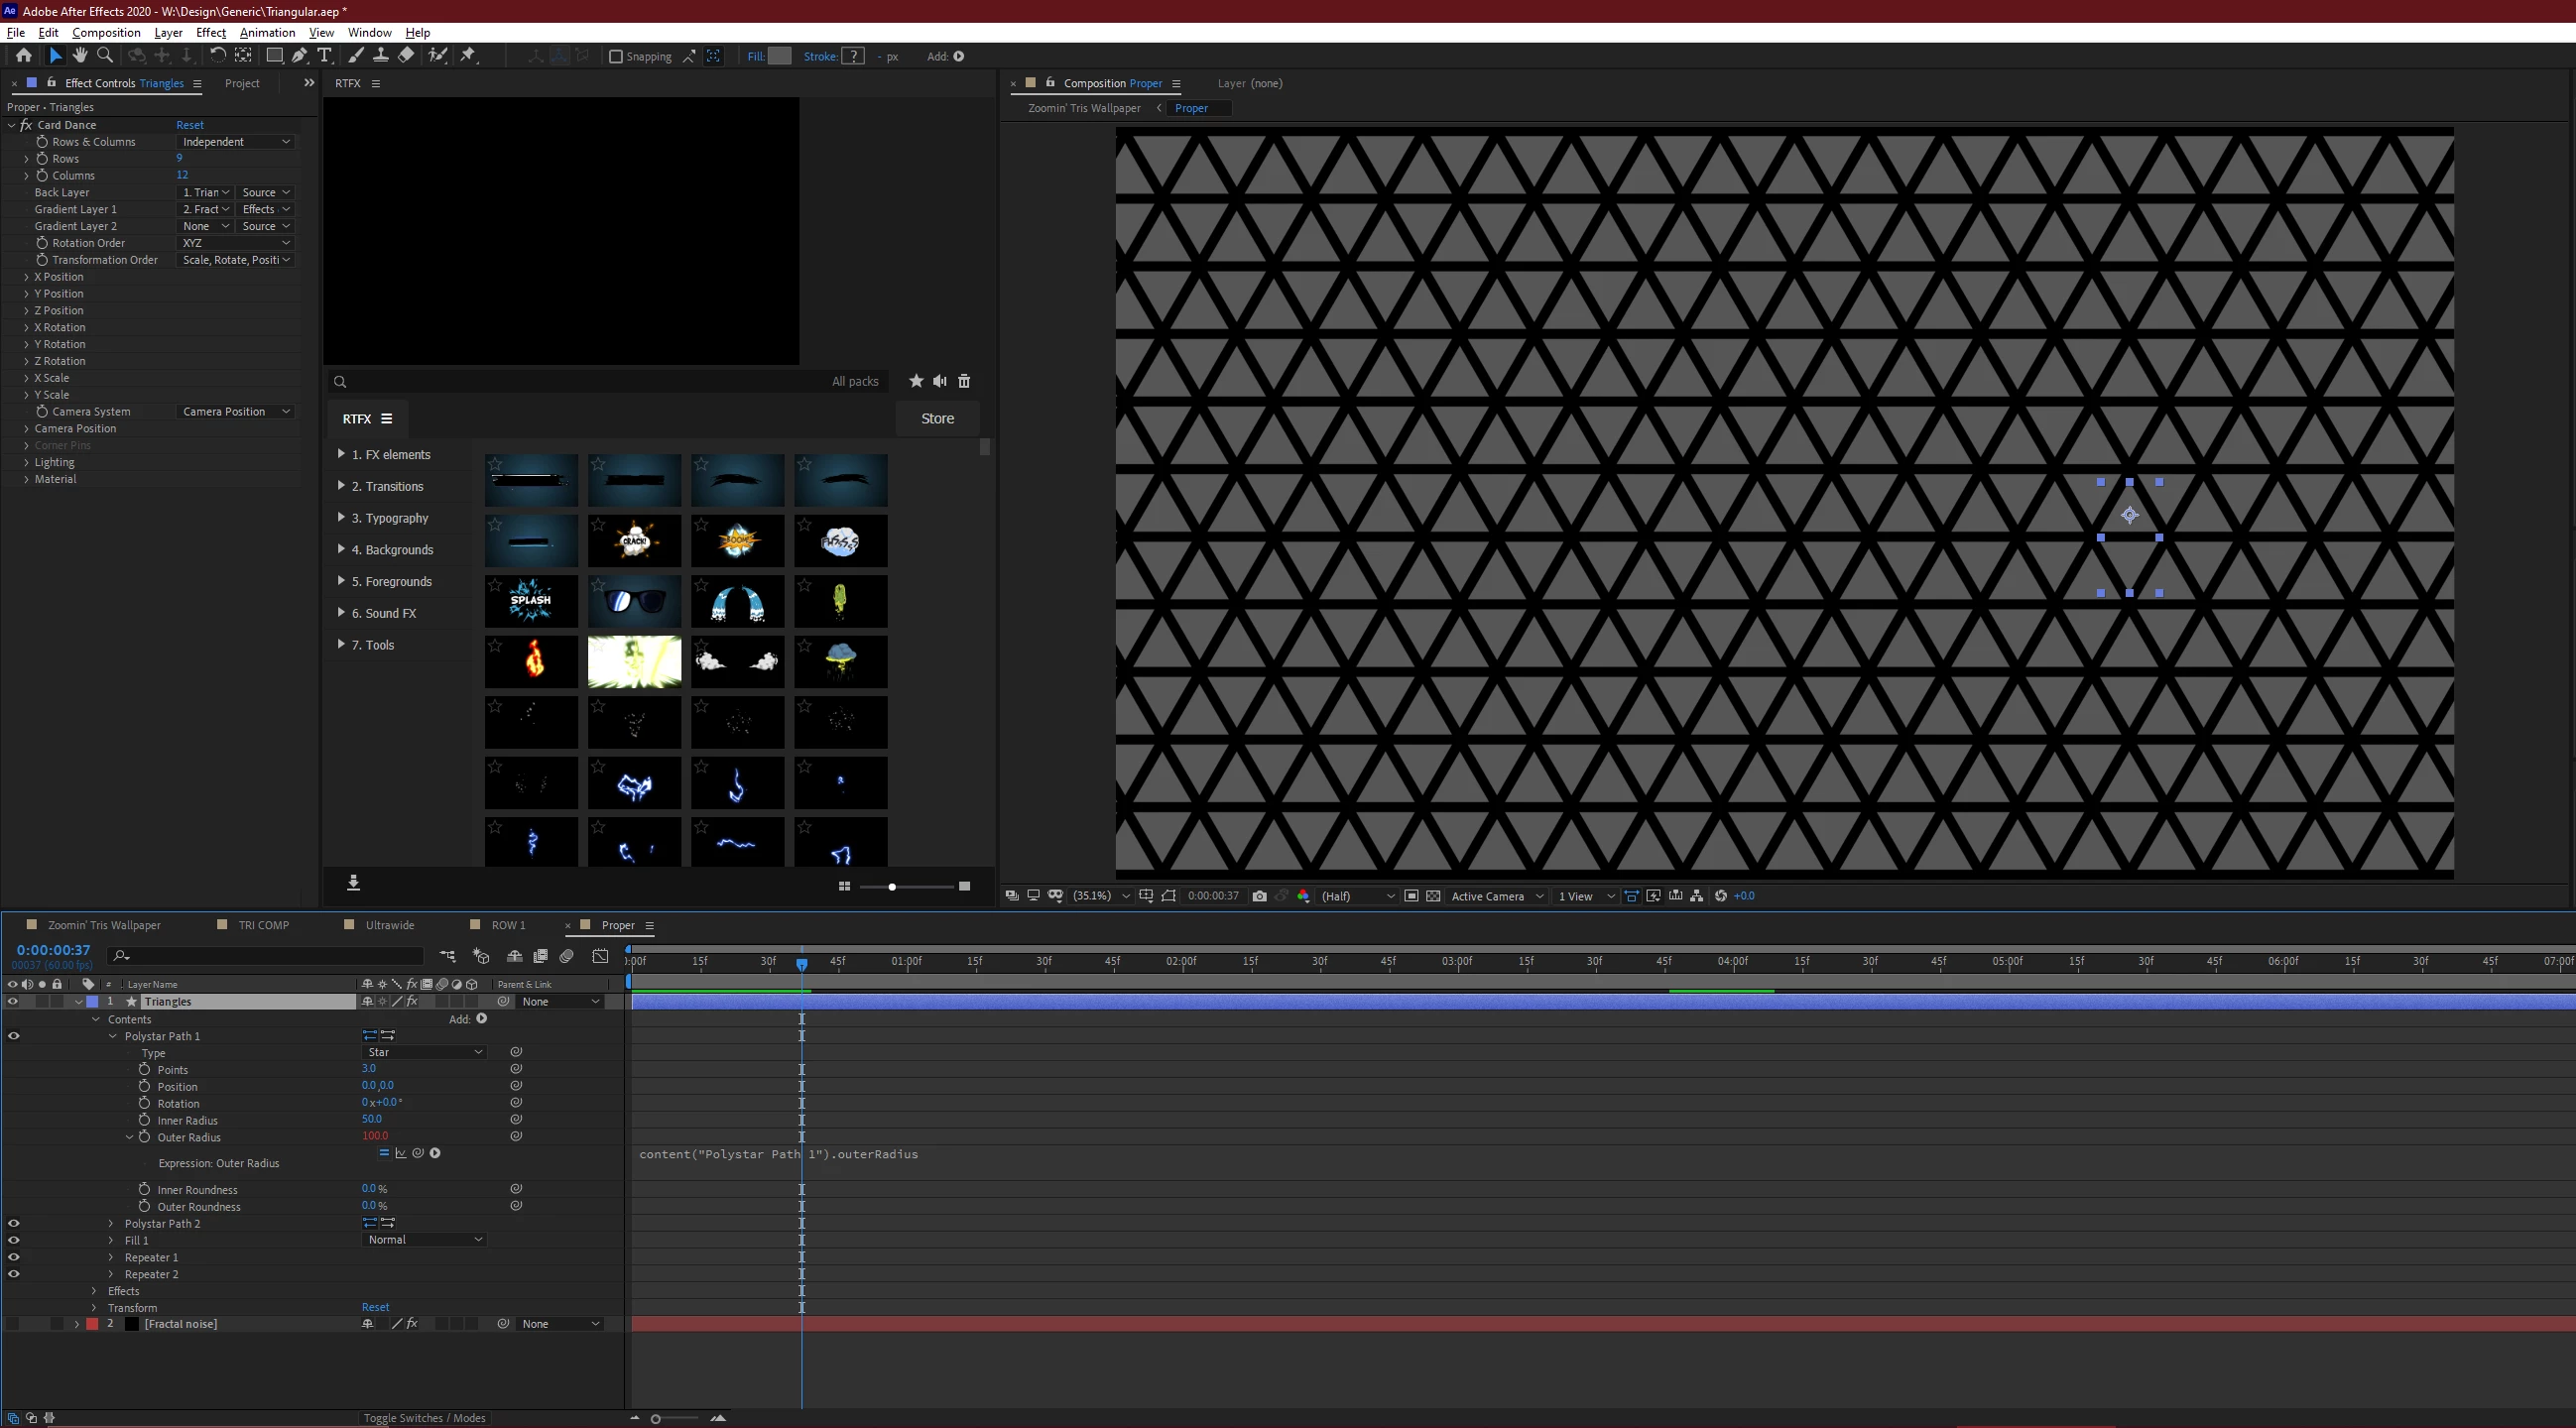Select the Zoom tool in toolbar

click(105, 56)
